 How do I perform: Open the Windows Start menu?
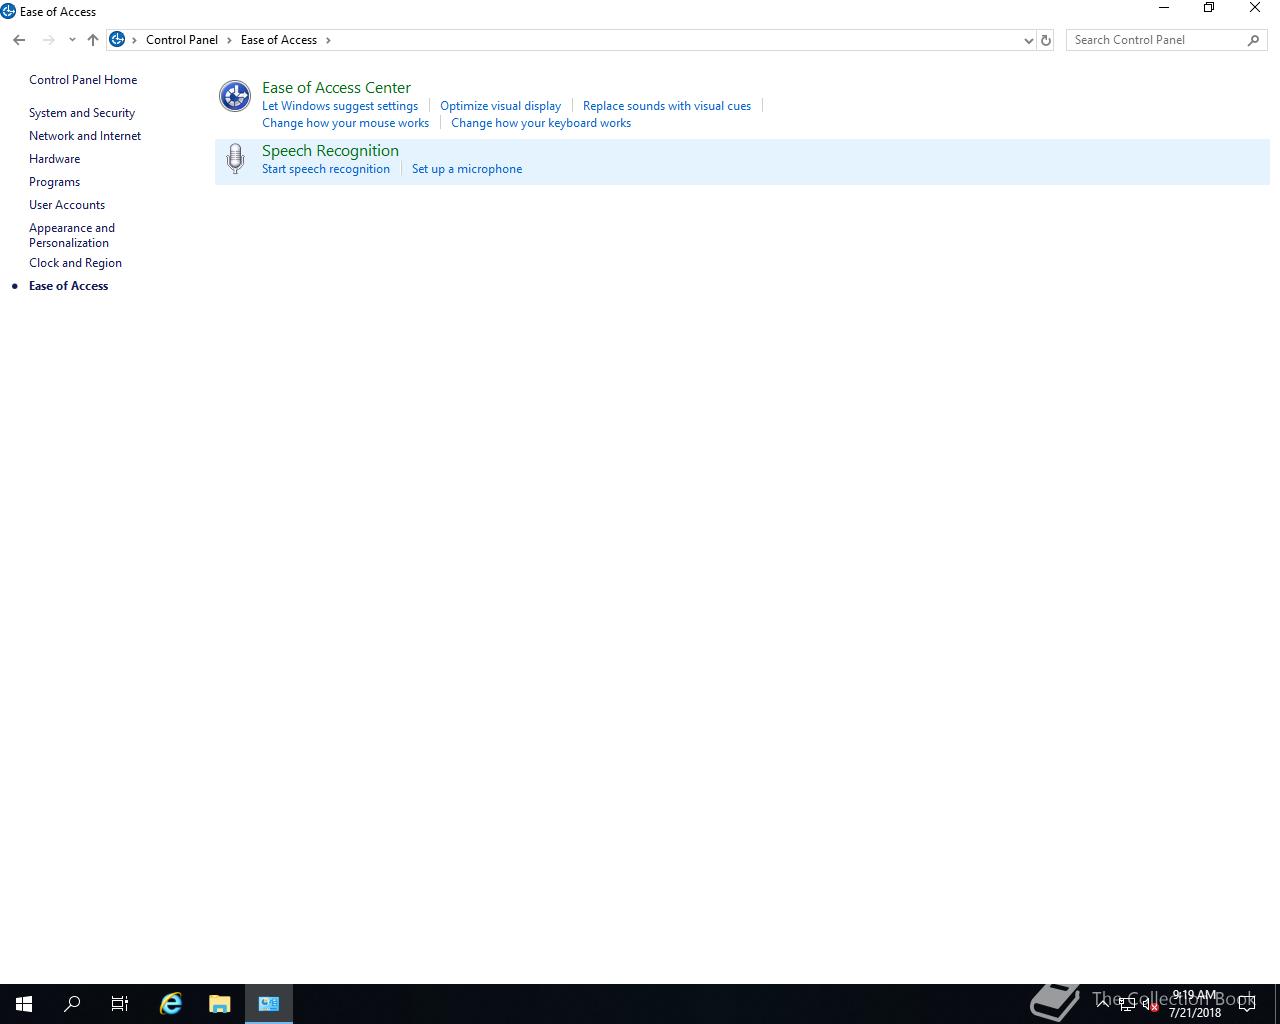[x=24, y=1004]
